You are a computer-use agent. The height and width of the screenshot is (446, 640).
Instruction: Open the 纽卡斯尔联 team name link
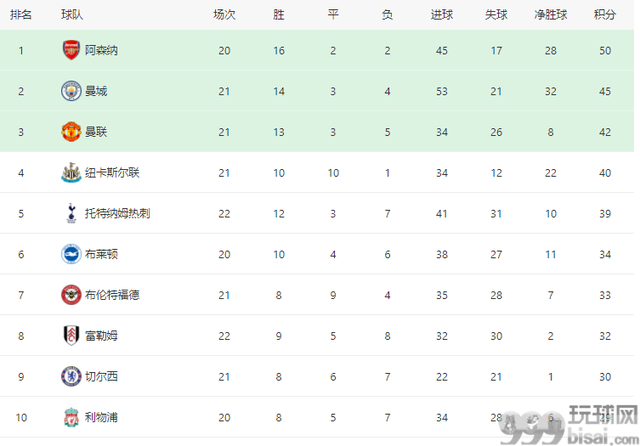(112, 173)
